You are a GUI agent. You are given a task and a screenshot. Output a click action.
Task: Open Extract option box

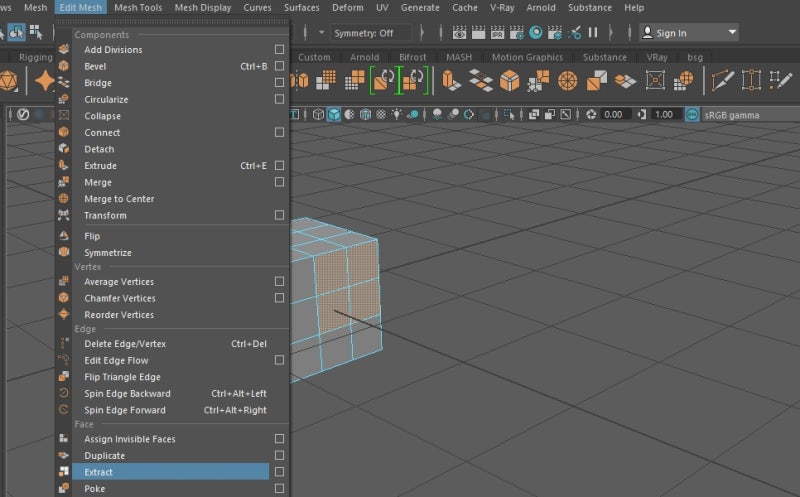point(279,471)
